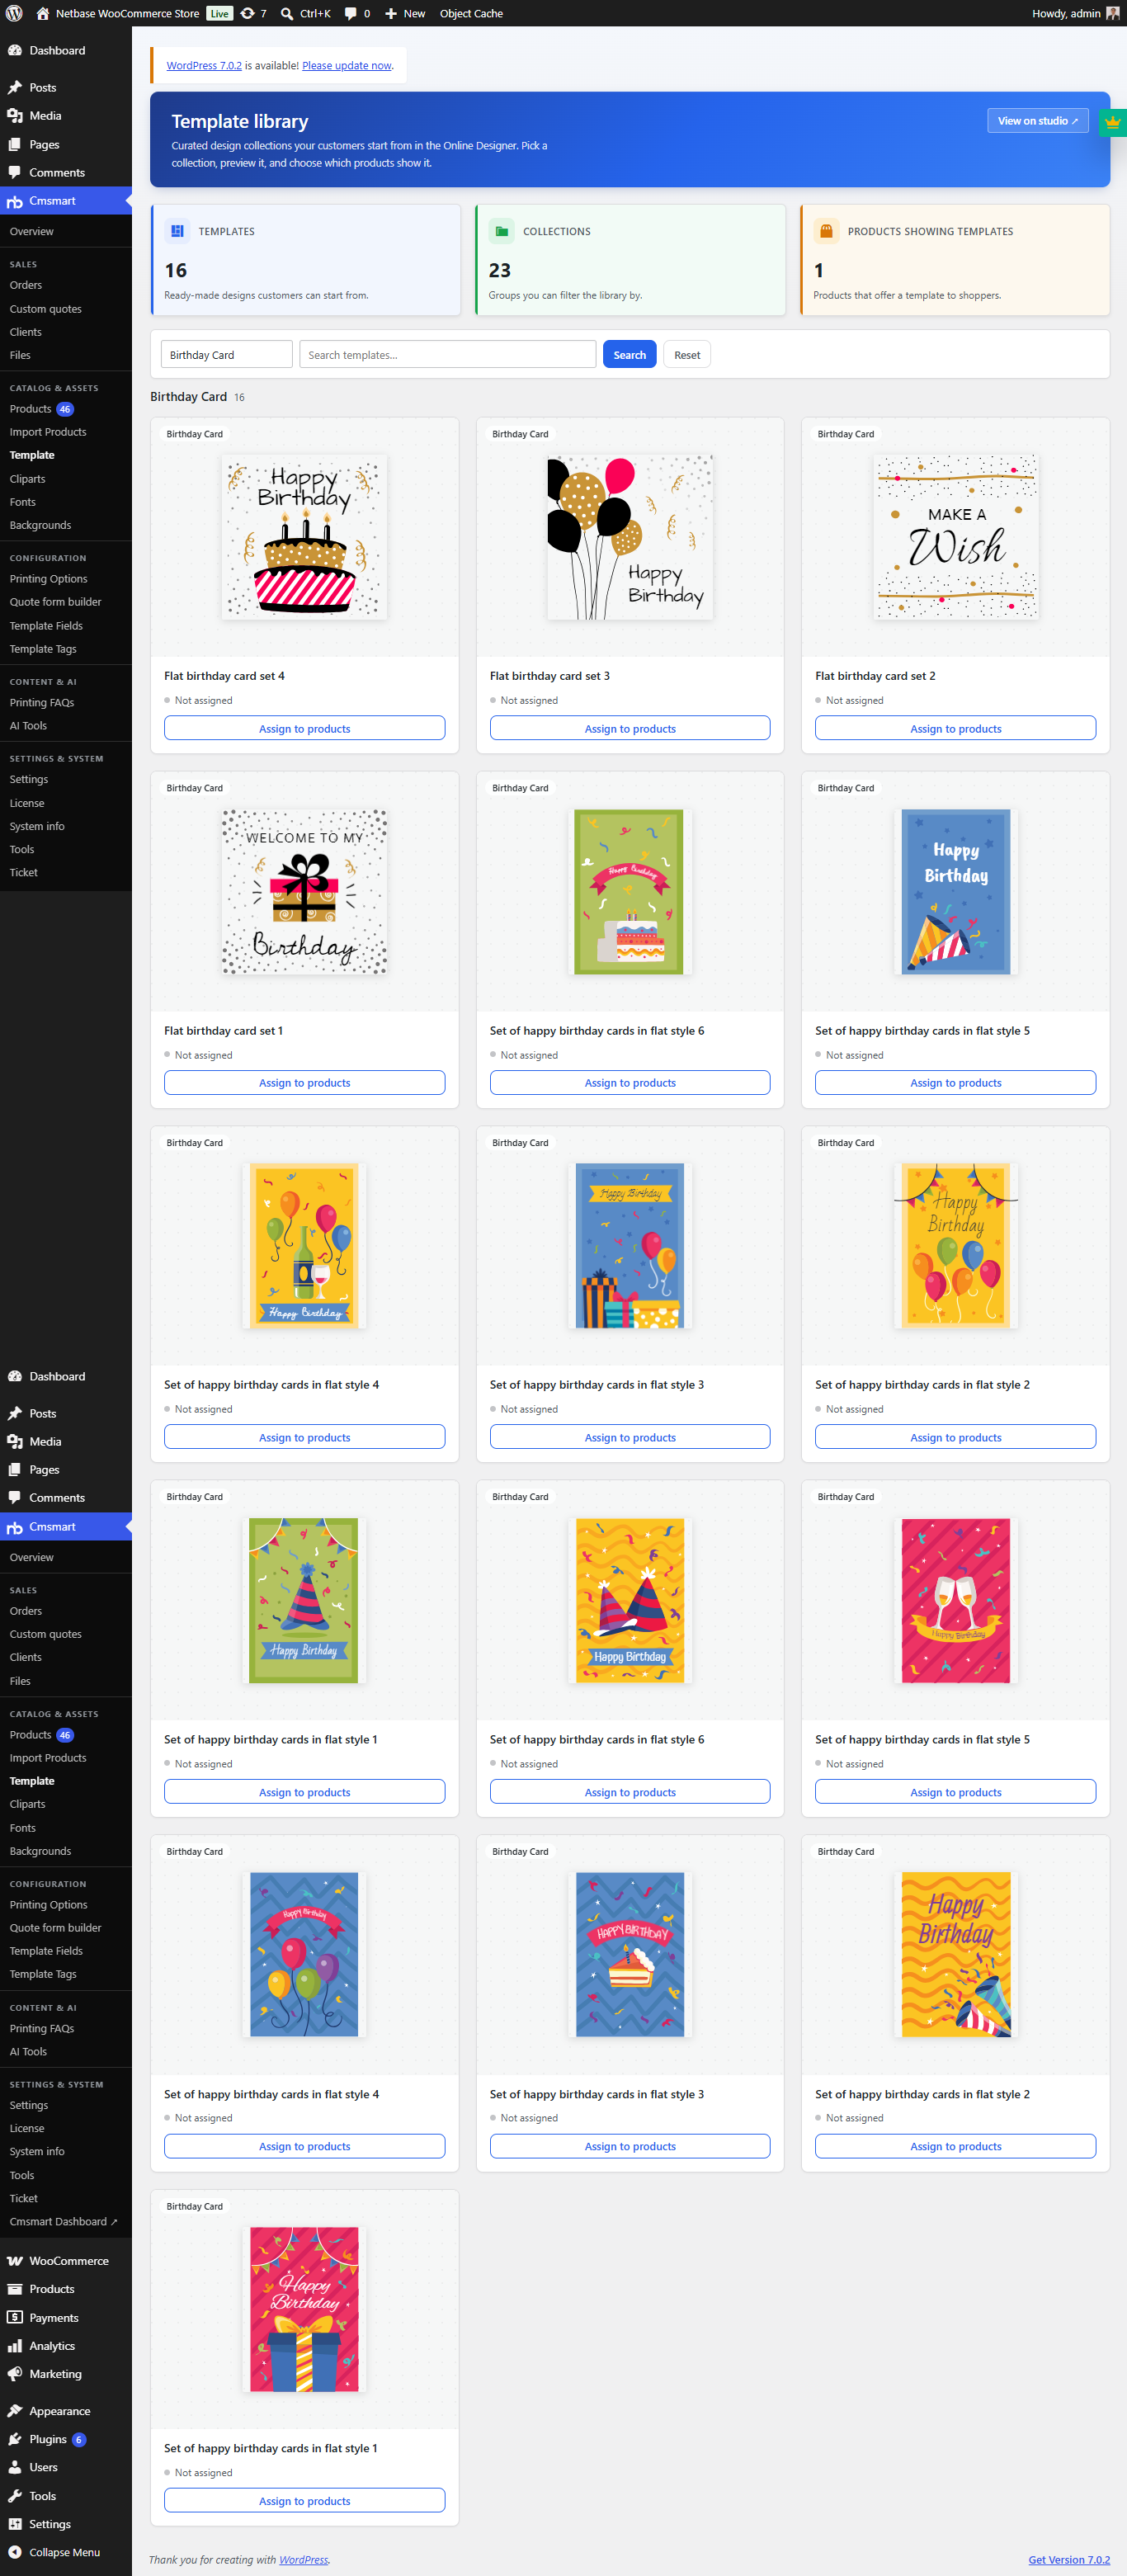Click the Collapse Menu label
This screenshot has height=2576, width=1127.
click(x=64, y=2552)
